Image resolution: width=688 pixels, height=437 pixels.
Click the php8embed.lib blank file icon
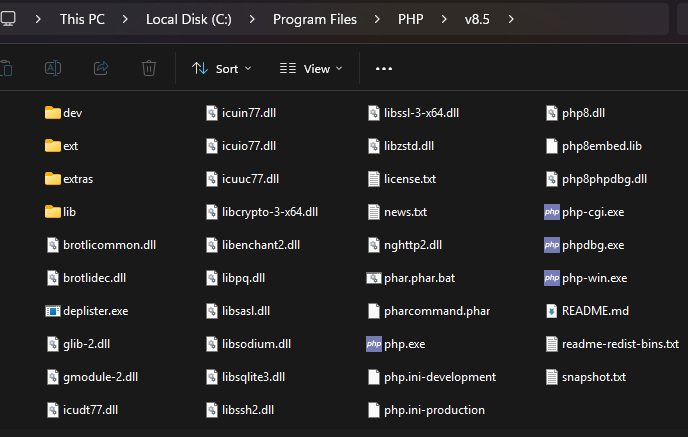552,146
